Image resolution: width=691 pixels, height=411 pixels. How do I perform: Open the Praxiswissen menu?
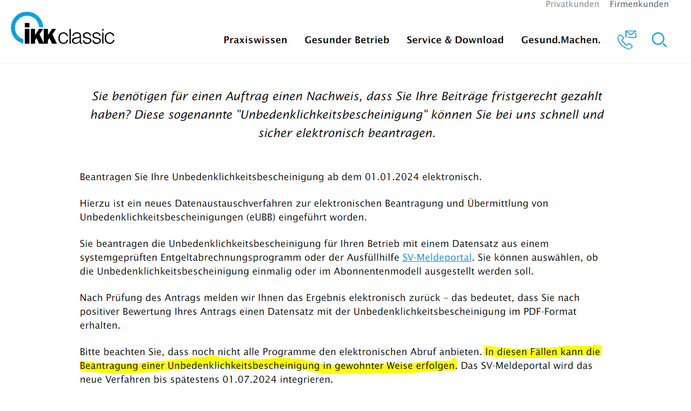pos(255,40)
